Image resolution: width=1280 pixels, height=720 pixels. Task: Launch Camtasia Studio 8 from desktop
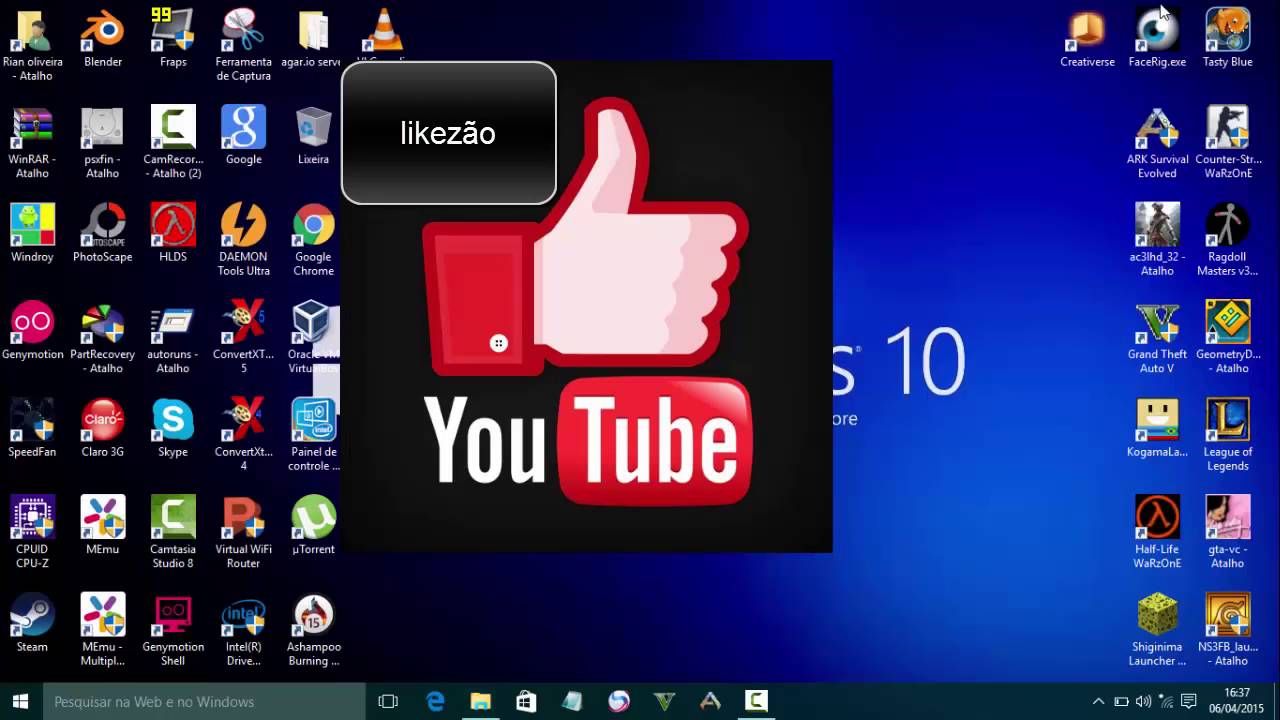click(173, 532)
